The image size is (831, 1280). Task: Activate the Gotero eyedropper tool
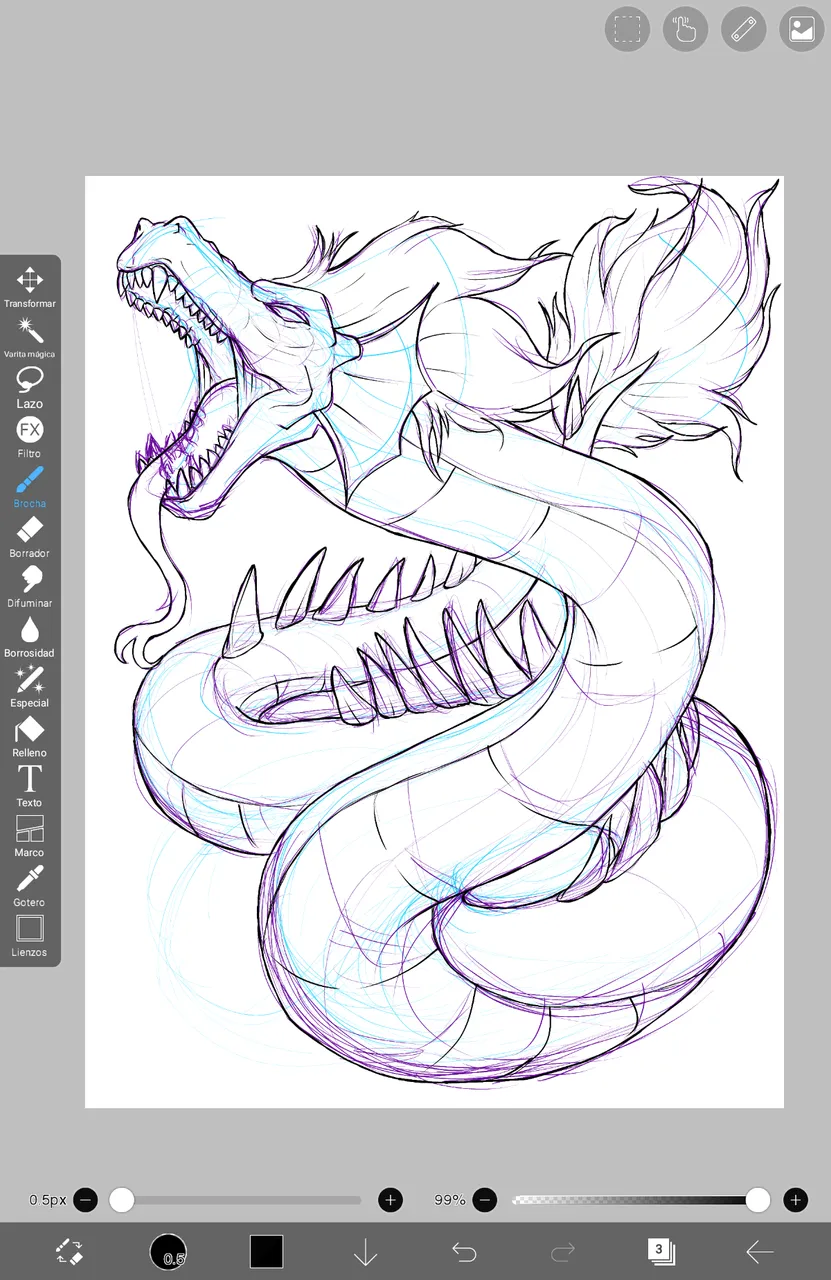tap(29, 886)
